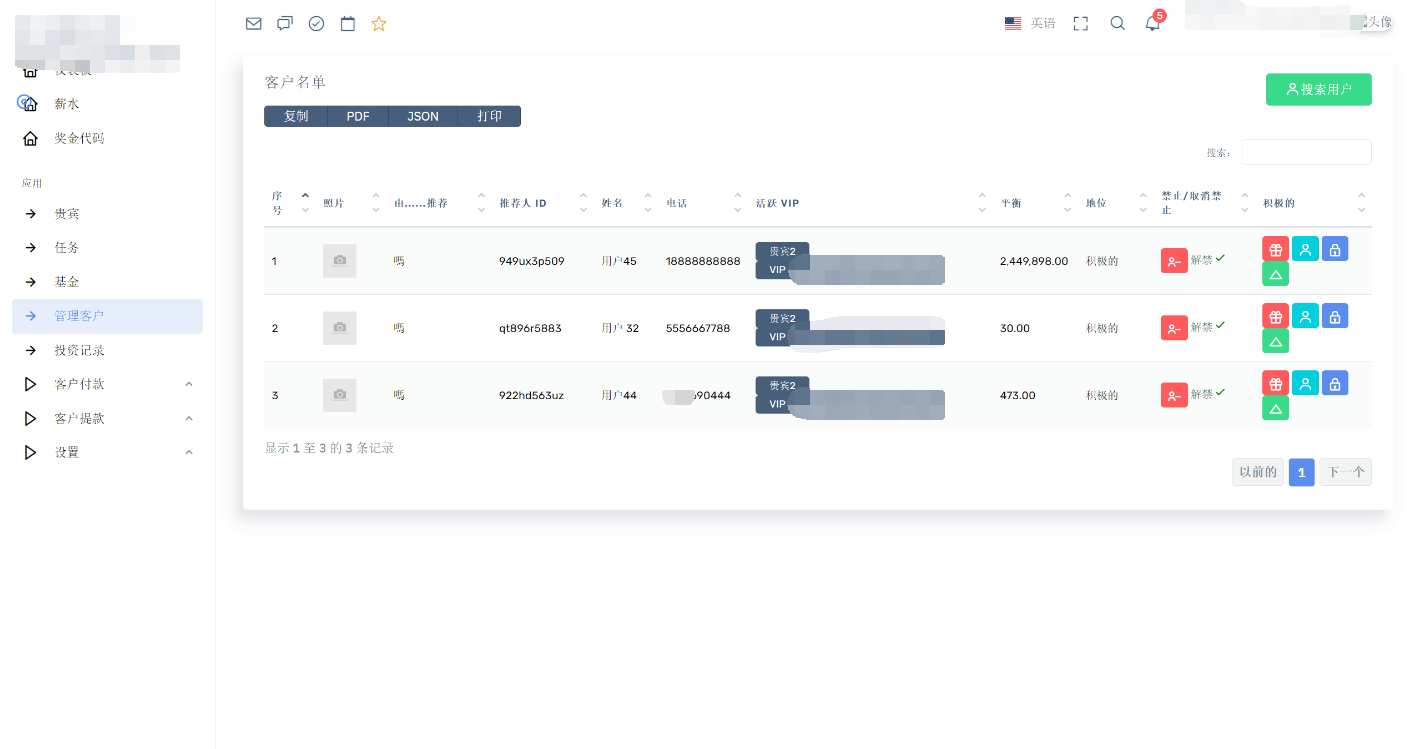Image resolution: width=1420 pixels, height=749 pixels.
Task: Sort table by 推荐人 ID column
Action: pos(543,203)
